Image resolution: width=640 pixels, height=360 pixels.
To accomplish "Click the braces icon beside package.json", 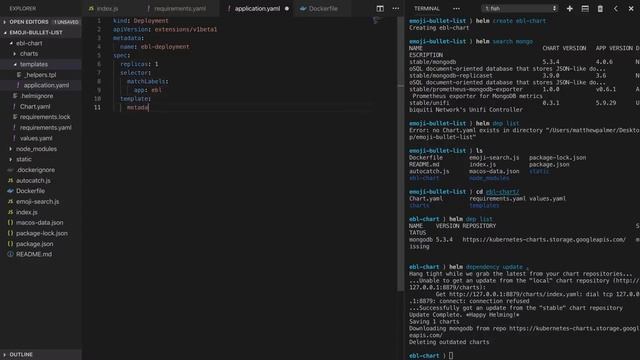I will [x=11, y=244].
